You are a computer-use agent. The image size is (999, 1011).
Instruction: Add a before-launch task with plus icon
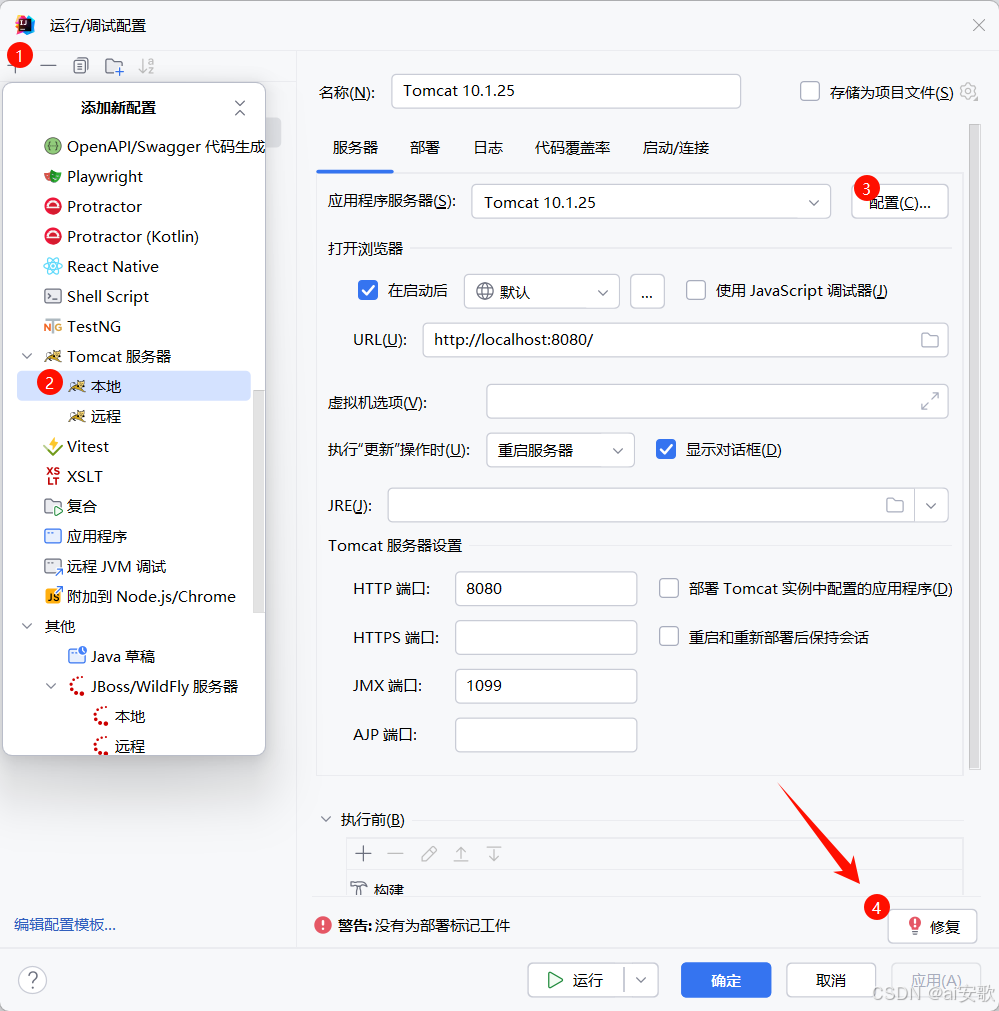pyautogui.click(x=363, y=854)
